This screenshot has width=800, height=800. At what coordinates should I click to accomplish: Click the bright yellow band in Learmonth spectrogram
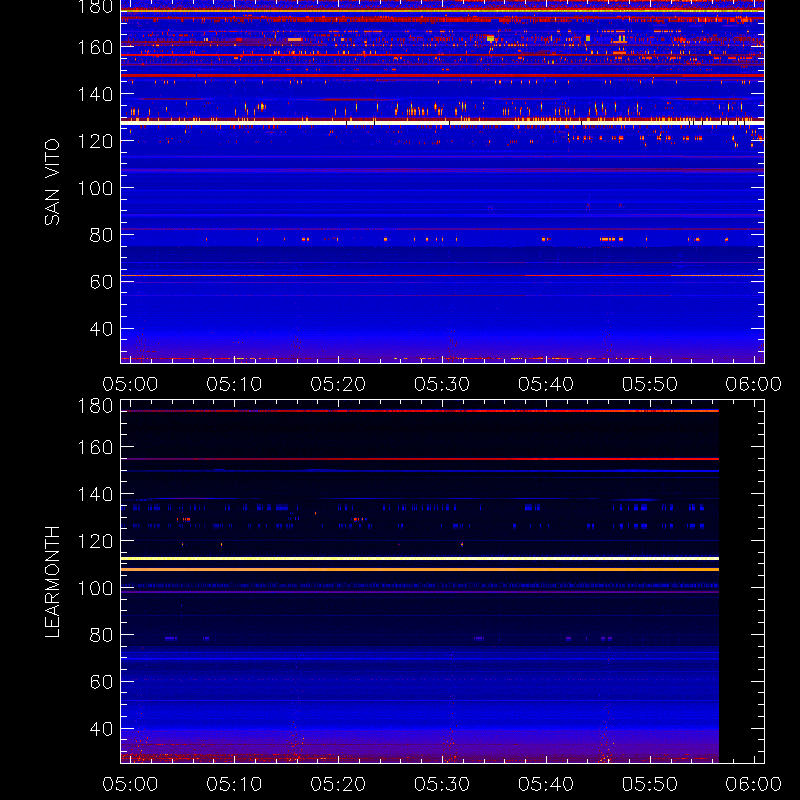click(420, 559)
